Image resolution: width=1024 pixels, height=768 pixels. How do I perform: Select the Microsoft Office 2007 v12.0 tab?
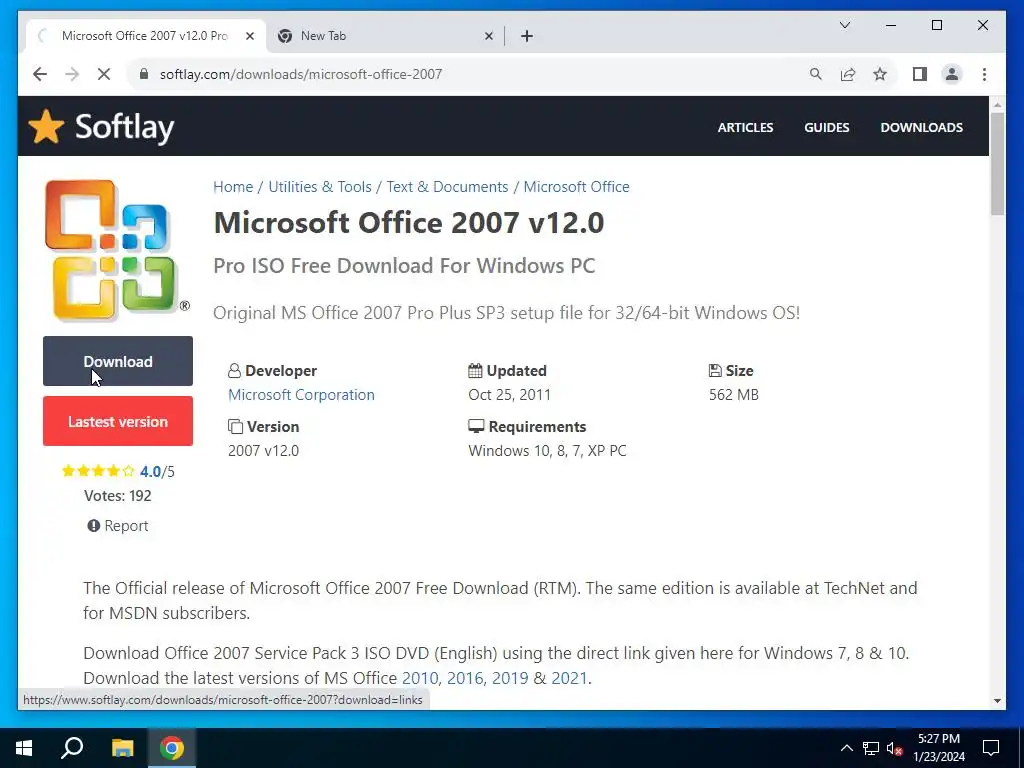pyautogui.click(x=147, y=36)
